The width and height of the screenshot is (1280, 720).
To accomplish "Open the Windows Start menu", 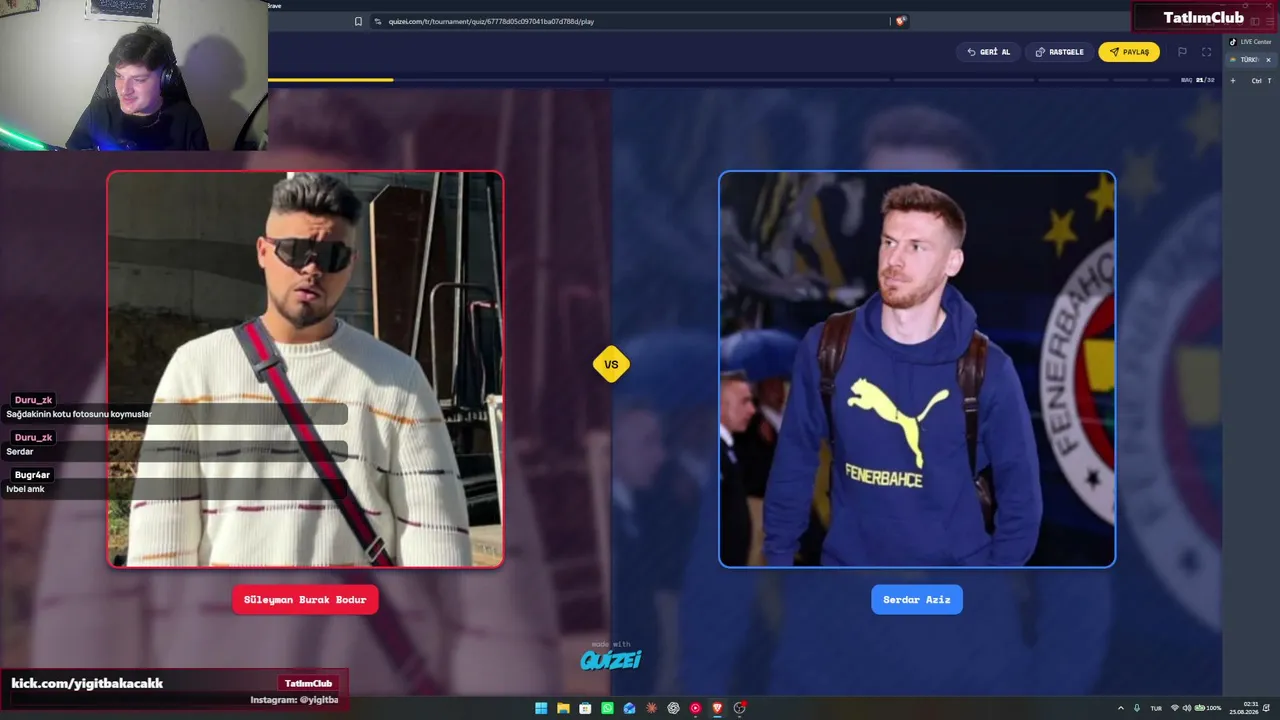I will 541,708.
